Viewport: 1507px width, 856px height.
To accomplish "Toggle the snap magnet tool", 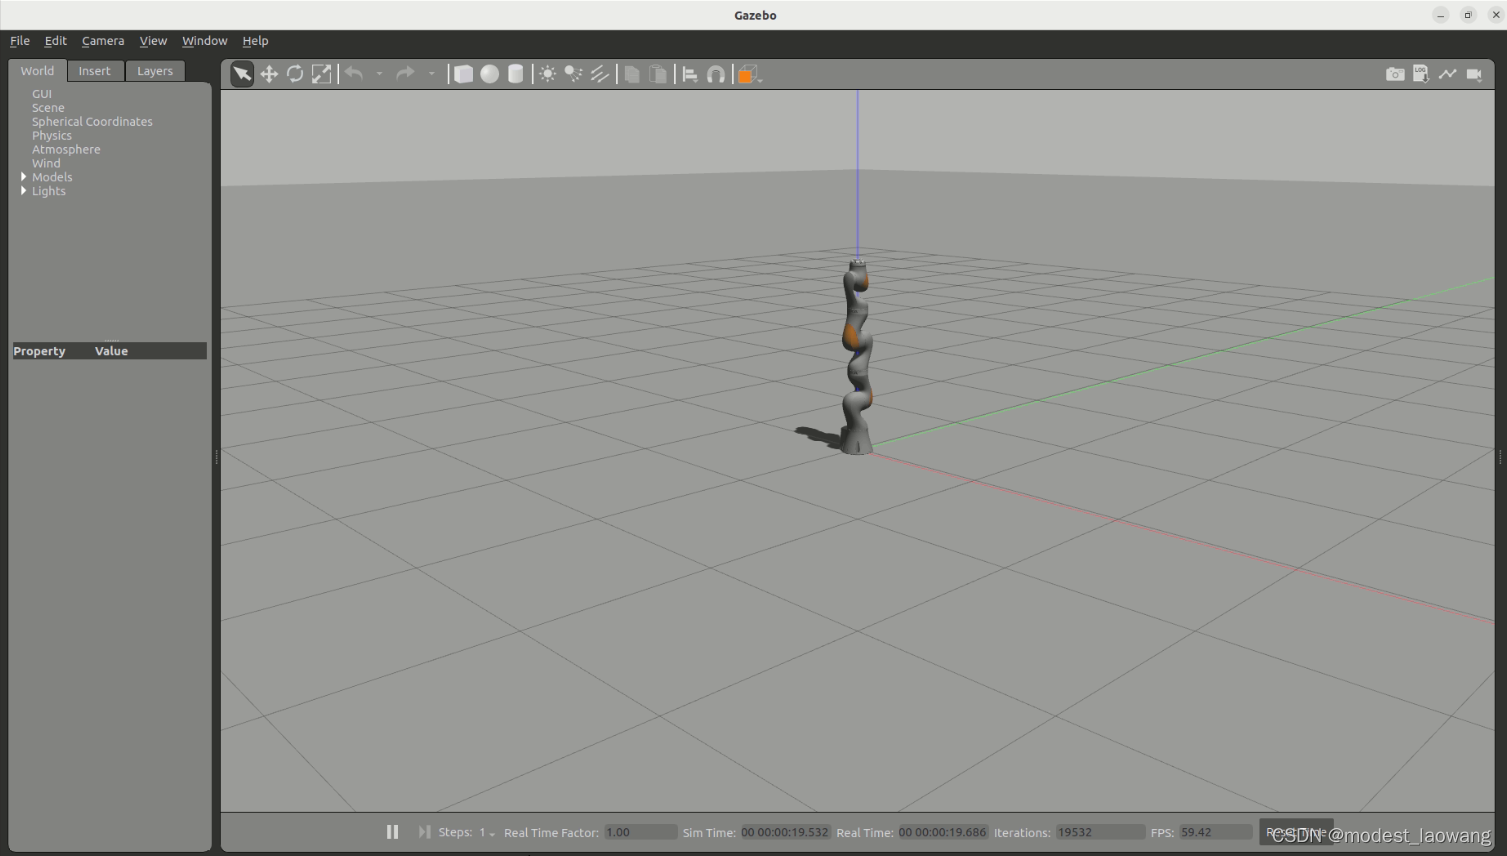I will click(x=716, y=74).
